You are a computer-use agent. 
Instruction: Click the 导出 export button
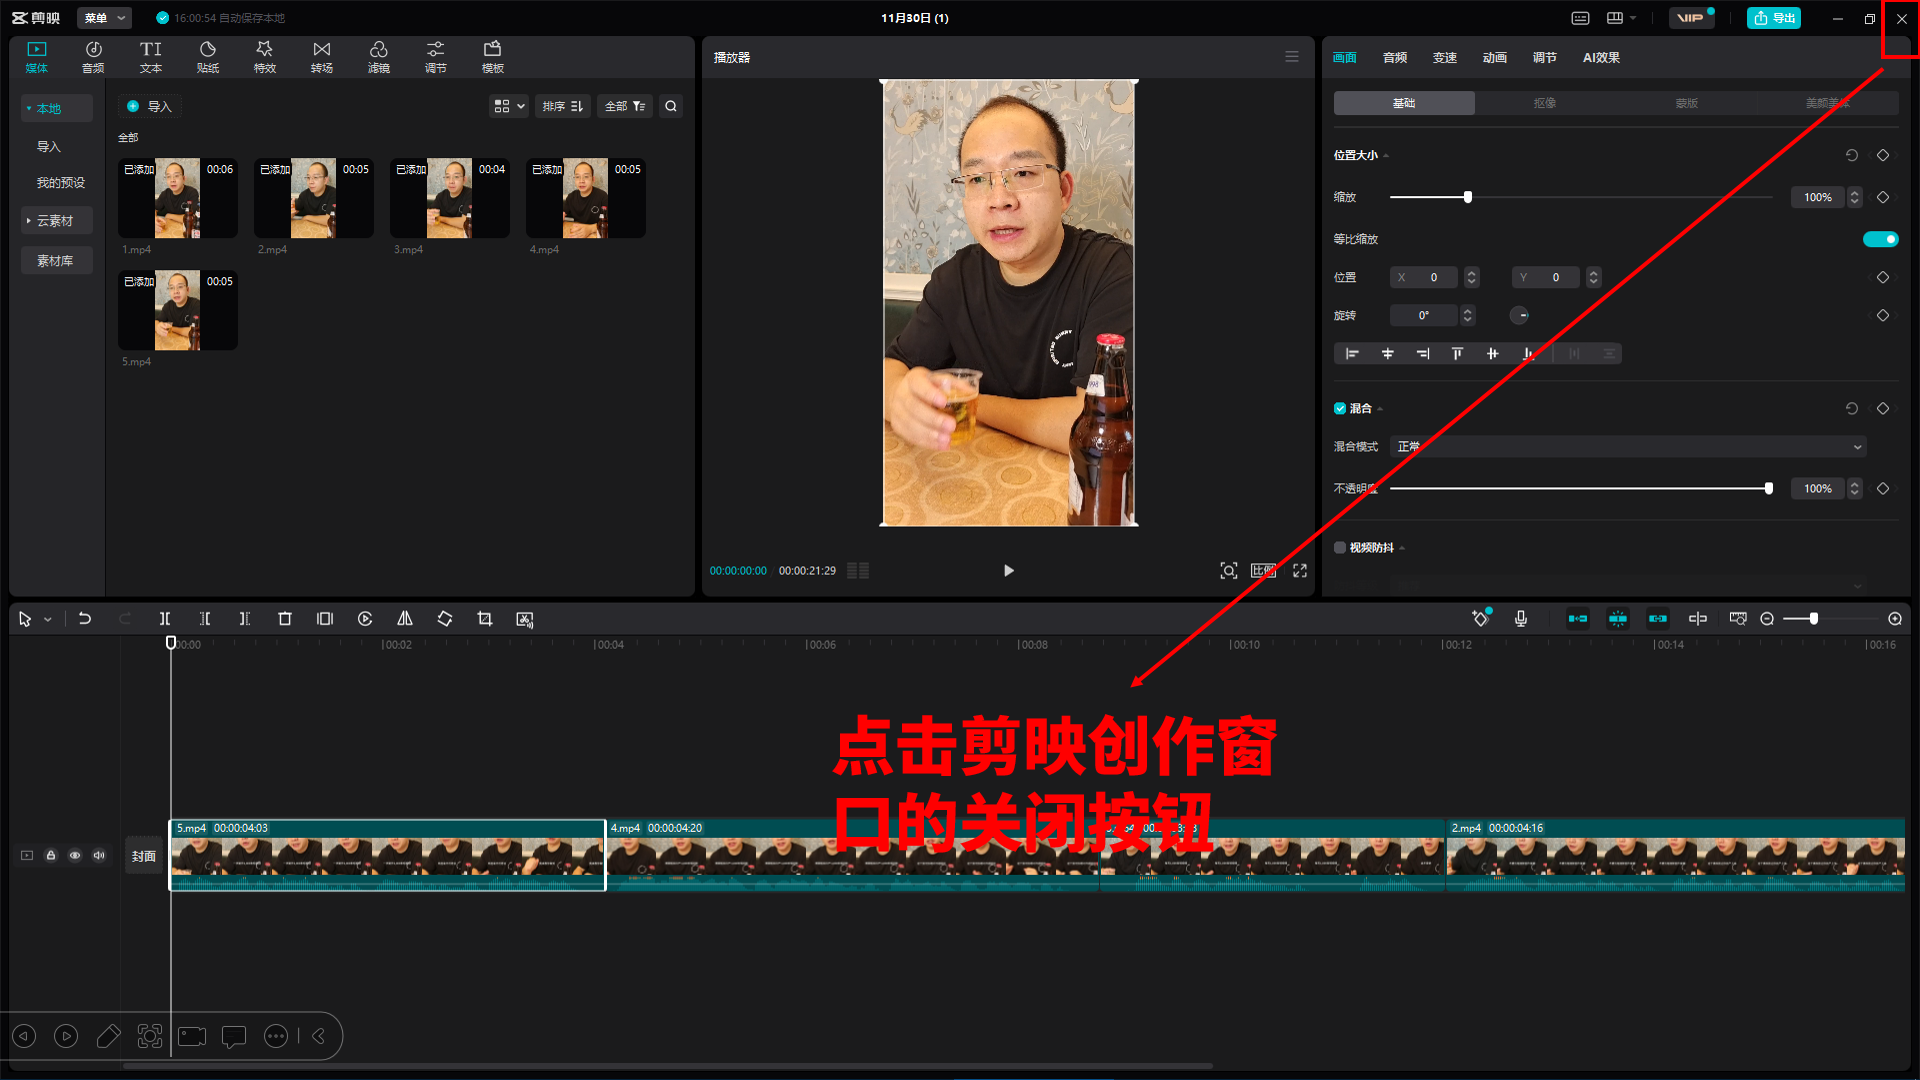tap(1774, 18)
